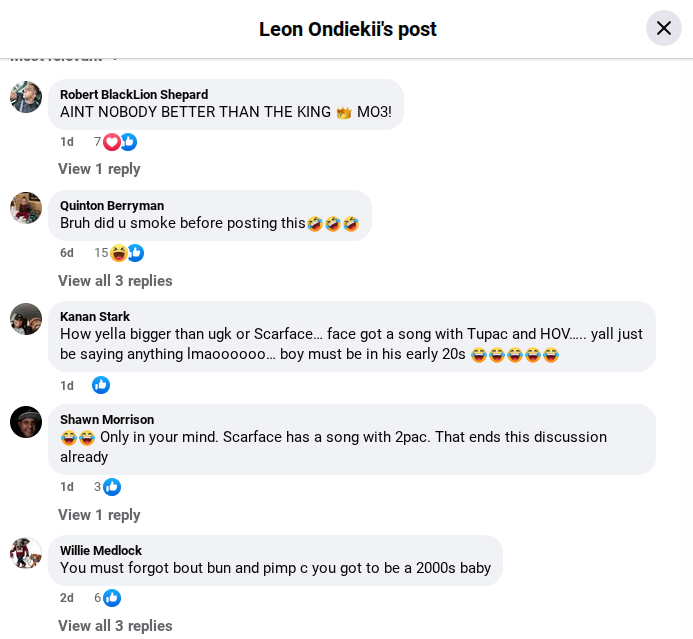Click the Kanan Stark name link
The width and height of the screenshot is (693, 639).
click(95, 316)
